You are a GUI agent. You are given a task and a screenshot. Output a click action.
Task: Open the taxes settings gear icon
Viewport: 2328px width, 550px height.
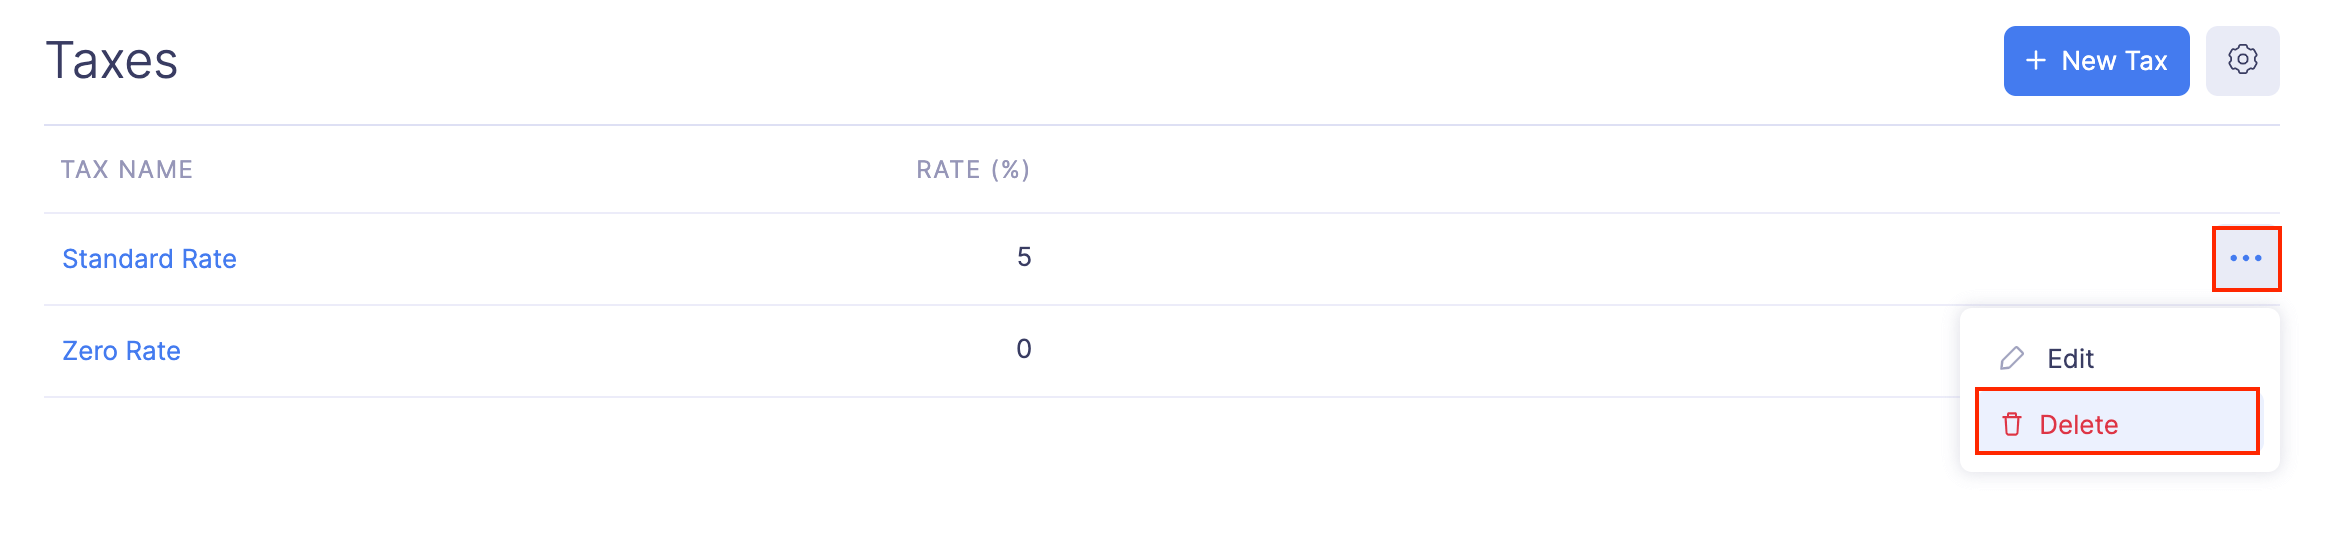(2242, 60)
